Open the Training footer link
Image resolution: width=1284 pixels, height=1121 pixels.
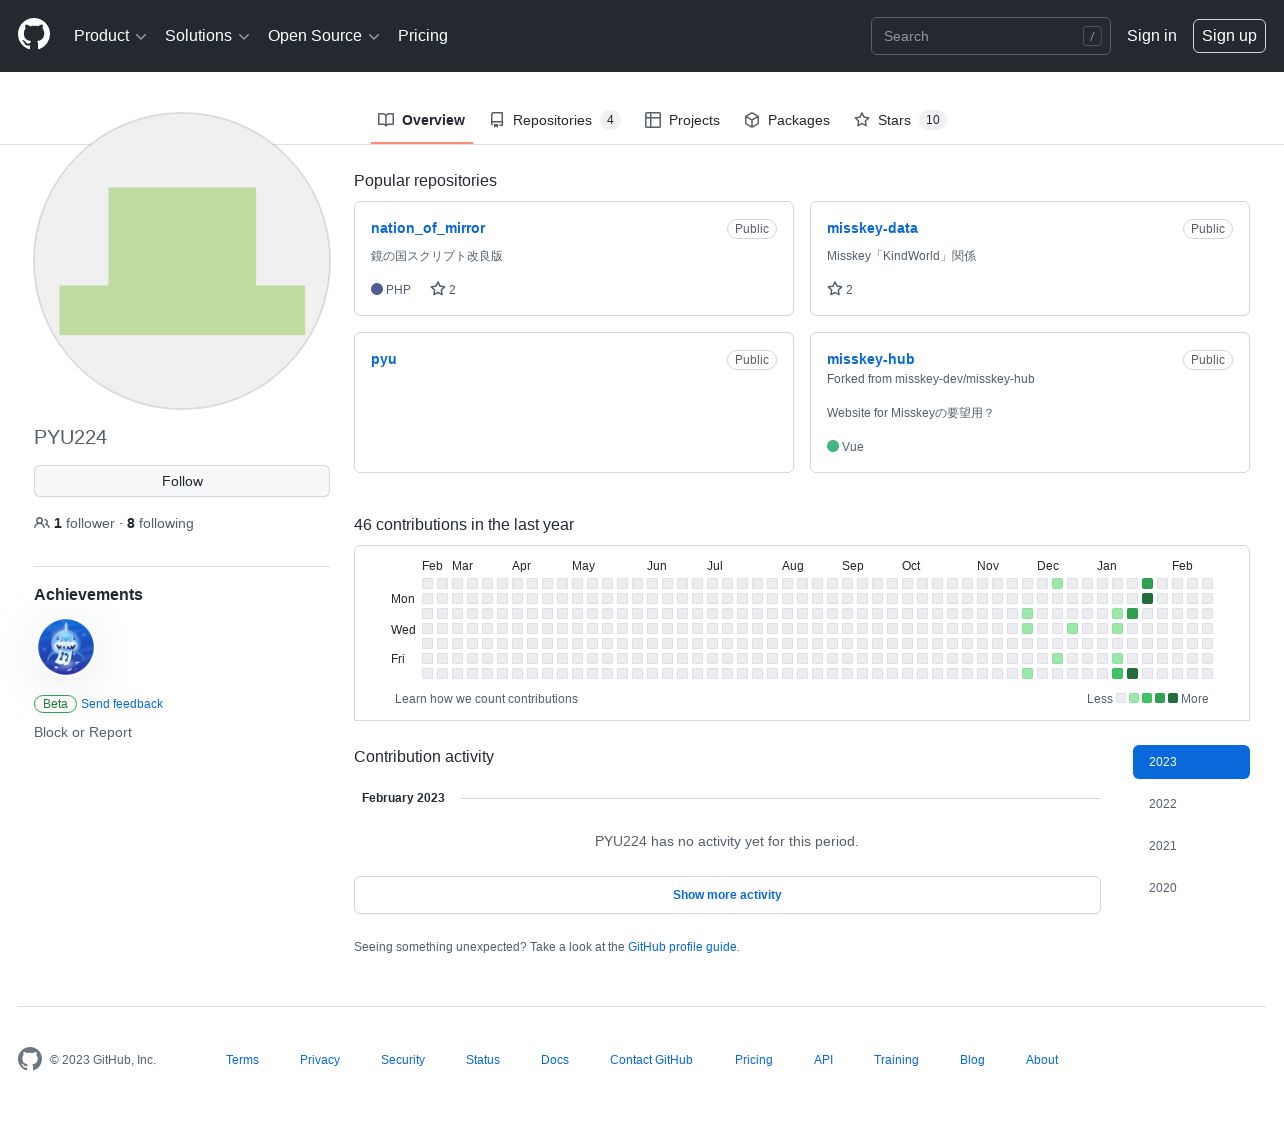896,1060
